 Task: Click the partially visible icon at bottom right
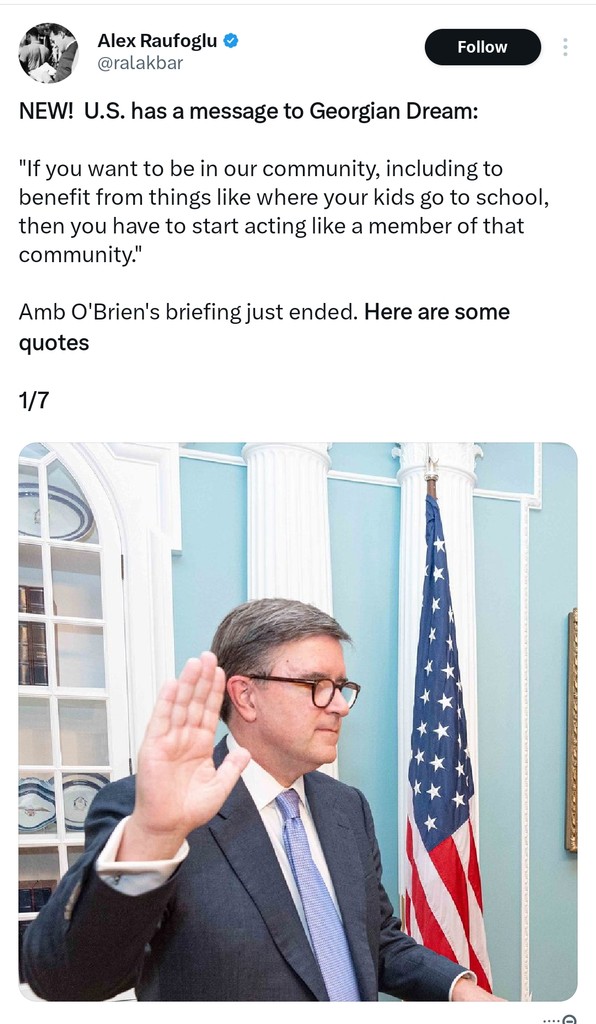point(569,1019)
